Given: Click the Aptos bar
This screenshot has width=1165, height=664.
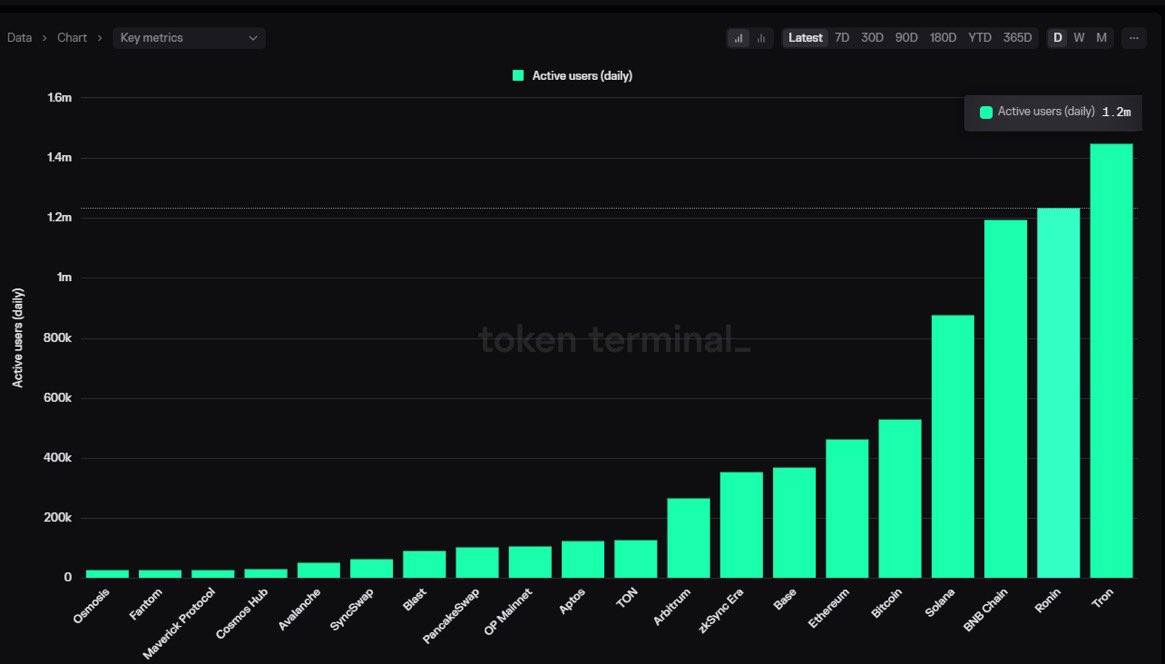Looking at the screenshot, I should pyautogui.click(x=583, y=559).
